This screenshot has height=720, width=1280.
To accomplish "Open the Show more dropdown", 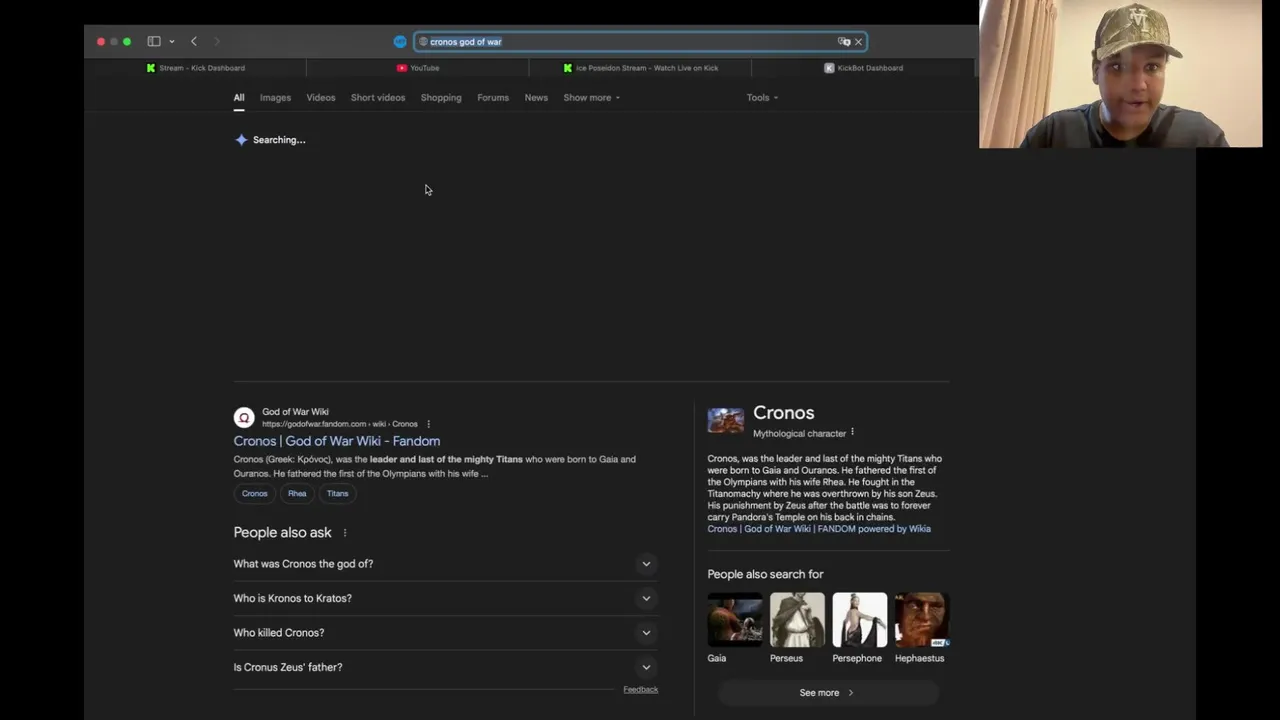I will click(591, 98).
